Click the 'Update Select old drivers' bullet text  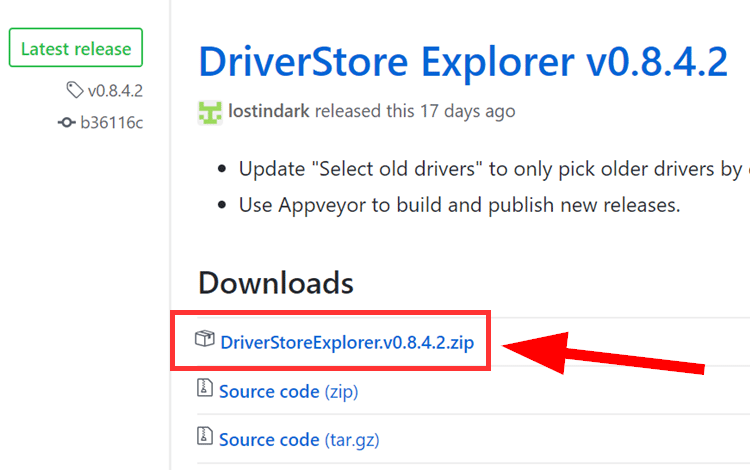(494, 169)
